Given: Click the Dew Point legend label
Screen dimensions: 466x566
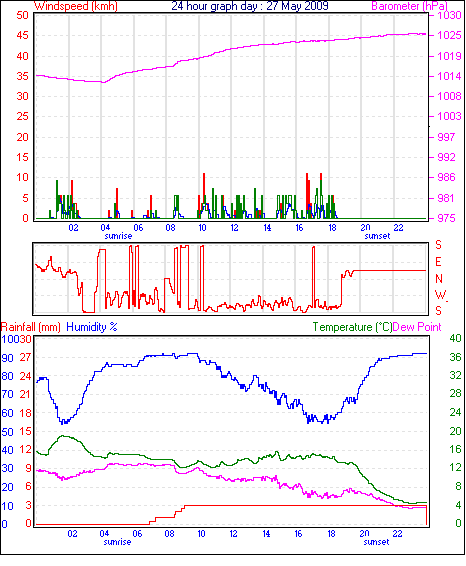Looking at the screenshot, I should pyautogui.click(x=417, y=327).
